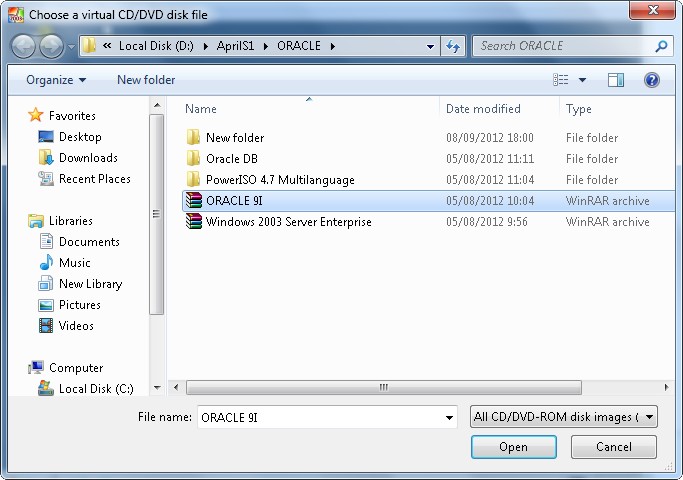Click the folder icon in address bar

coord(89,46)
